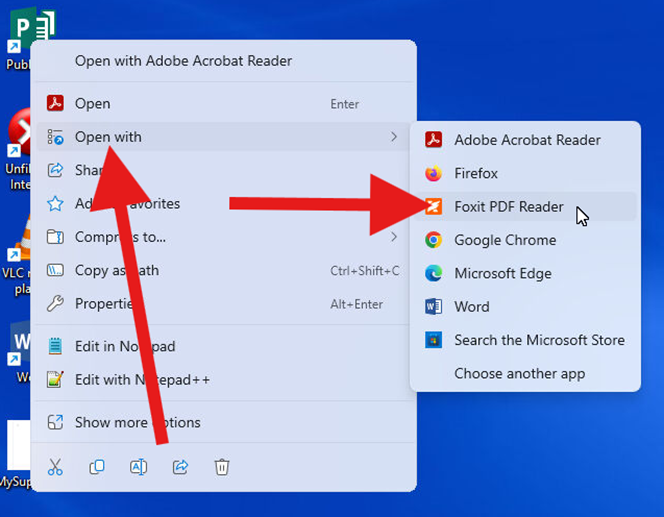The width and height of the screenshot is (664, 517).
Task: Click Choose another app
Action: pos(519,374)
